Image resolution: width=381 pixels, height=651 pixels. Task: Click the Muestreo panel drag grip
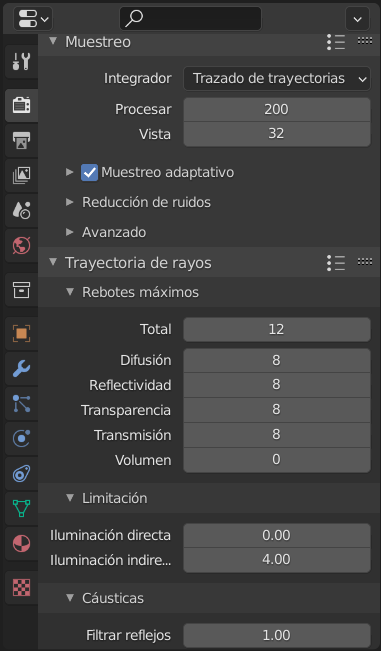point(365,41)
